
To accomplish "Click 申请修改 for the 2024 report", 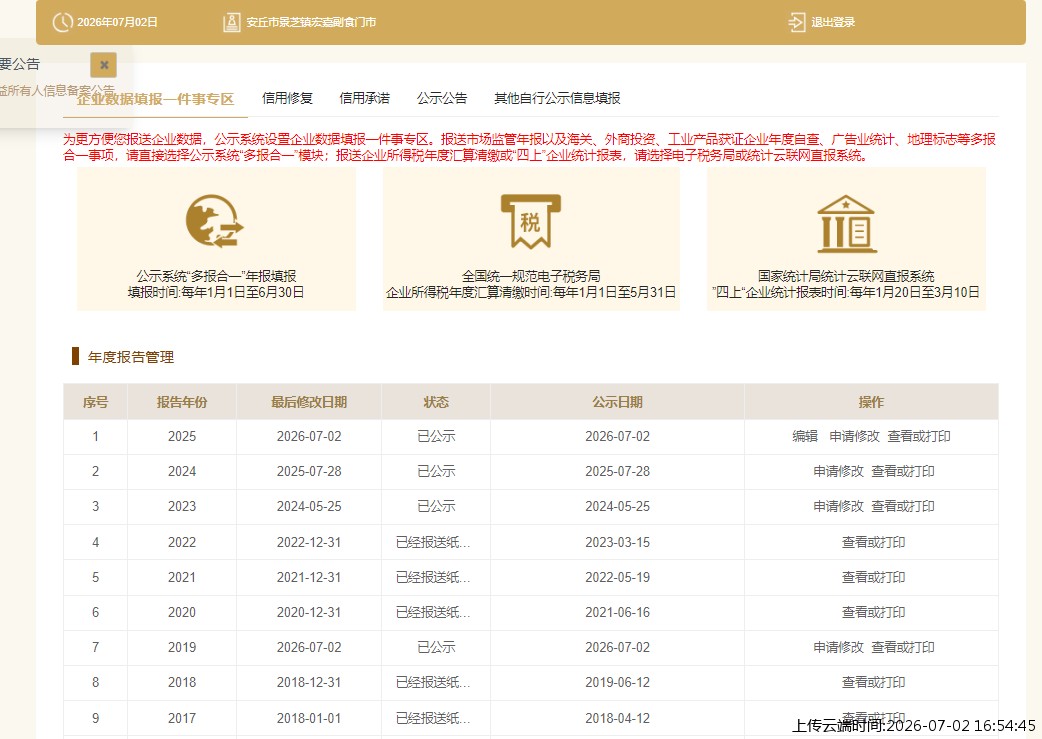I will [x=838, y=471].
